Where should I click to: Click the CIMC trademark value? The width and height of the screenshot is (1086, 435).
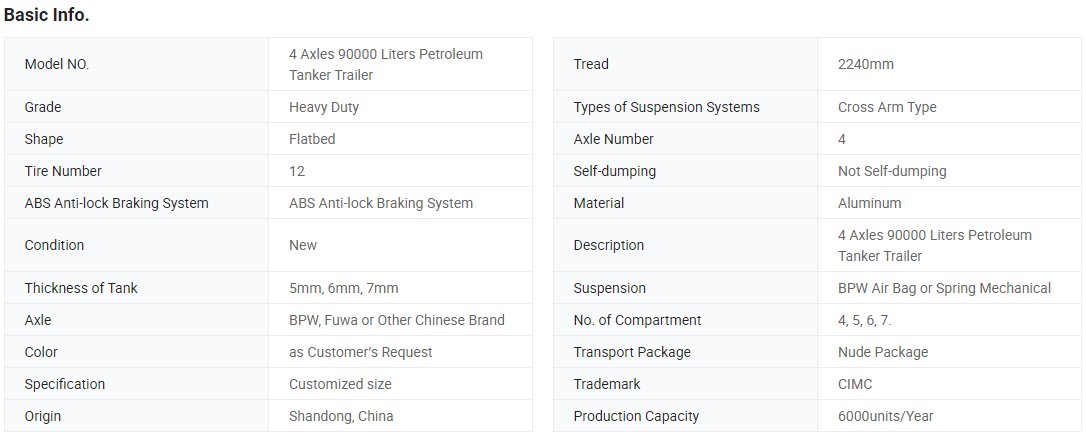coord(855,384)
